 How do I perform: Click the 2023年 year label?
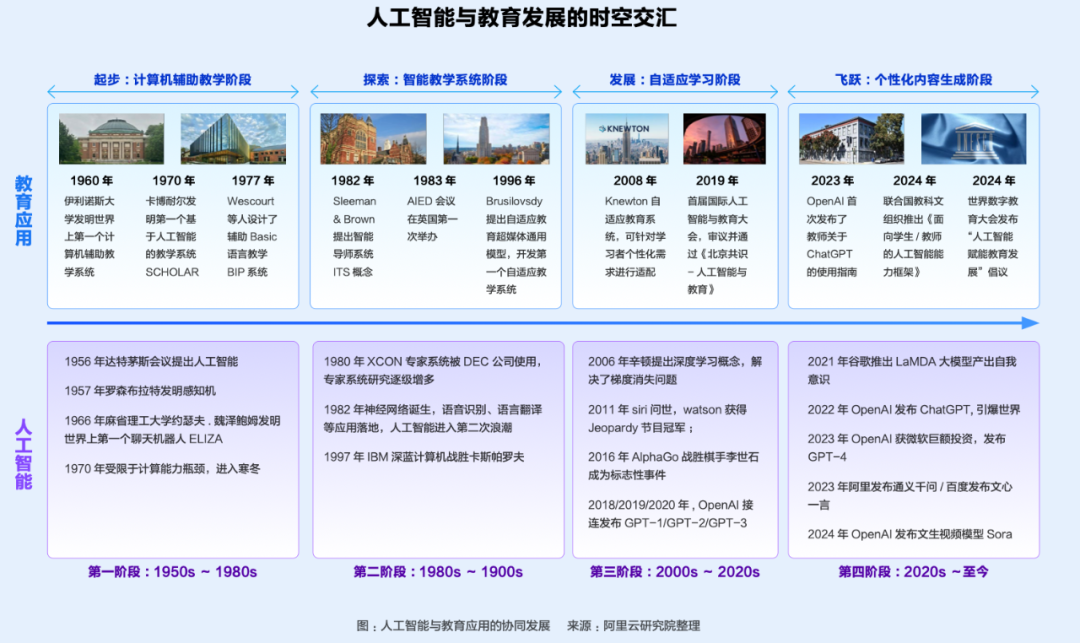point(833,180)
